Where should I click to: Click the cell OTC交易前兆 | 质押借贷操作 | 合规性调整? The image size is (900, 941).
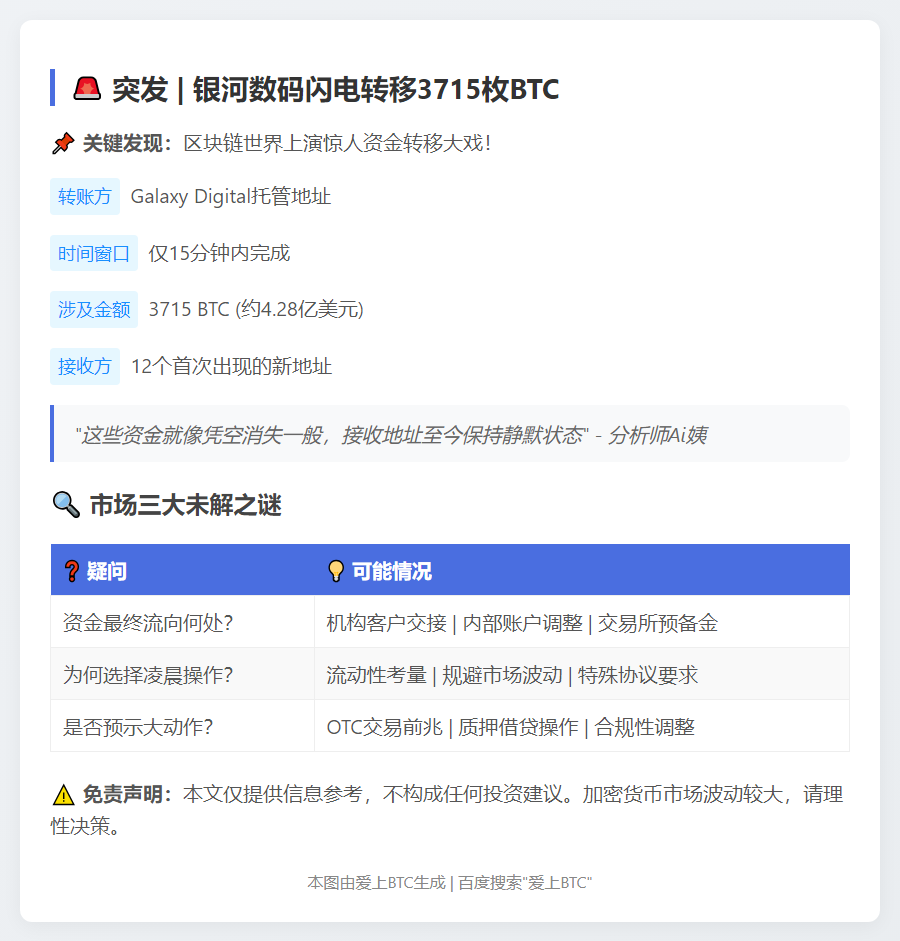coord(582,726)
